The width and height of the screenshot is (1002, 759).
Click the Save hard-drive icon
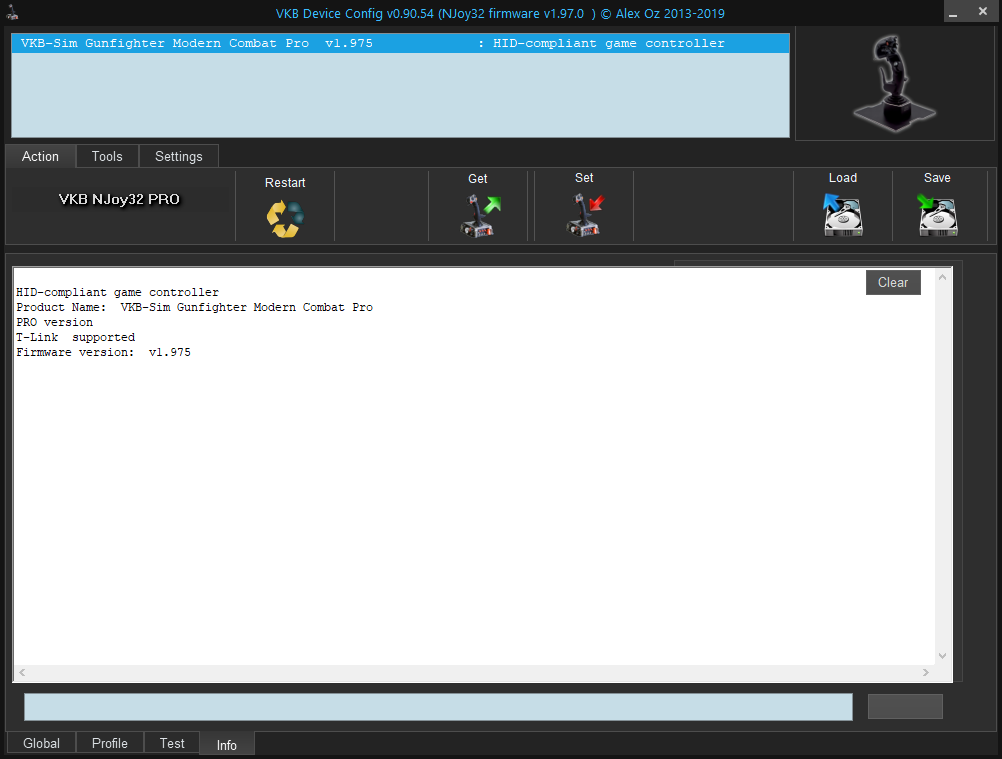(x=937, y=216)
